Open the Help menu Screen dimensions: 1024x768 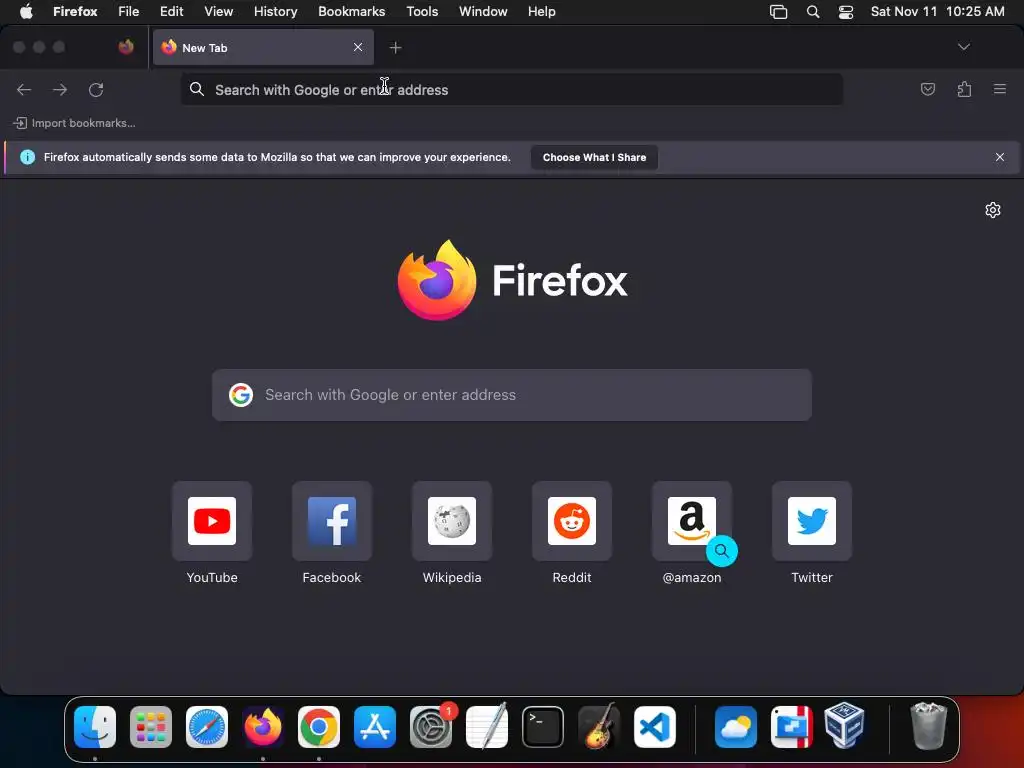tap(541, 11)
